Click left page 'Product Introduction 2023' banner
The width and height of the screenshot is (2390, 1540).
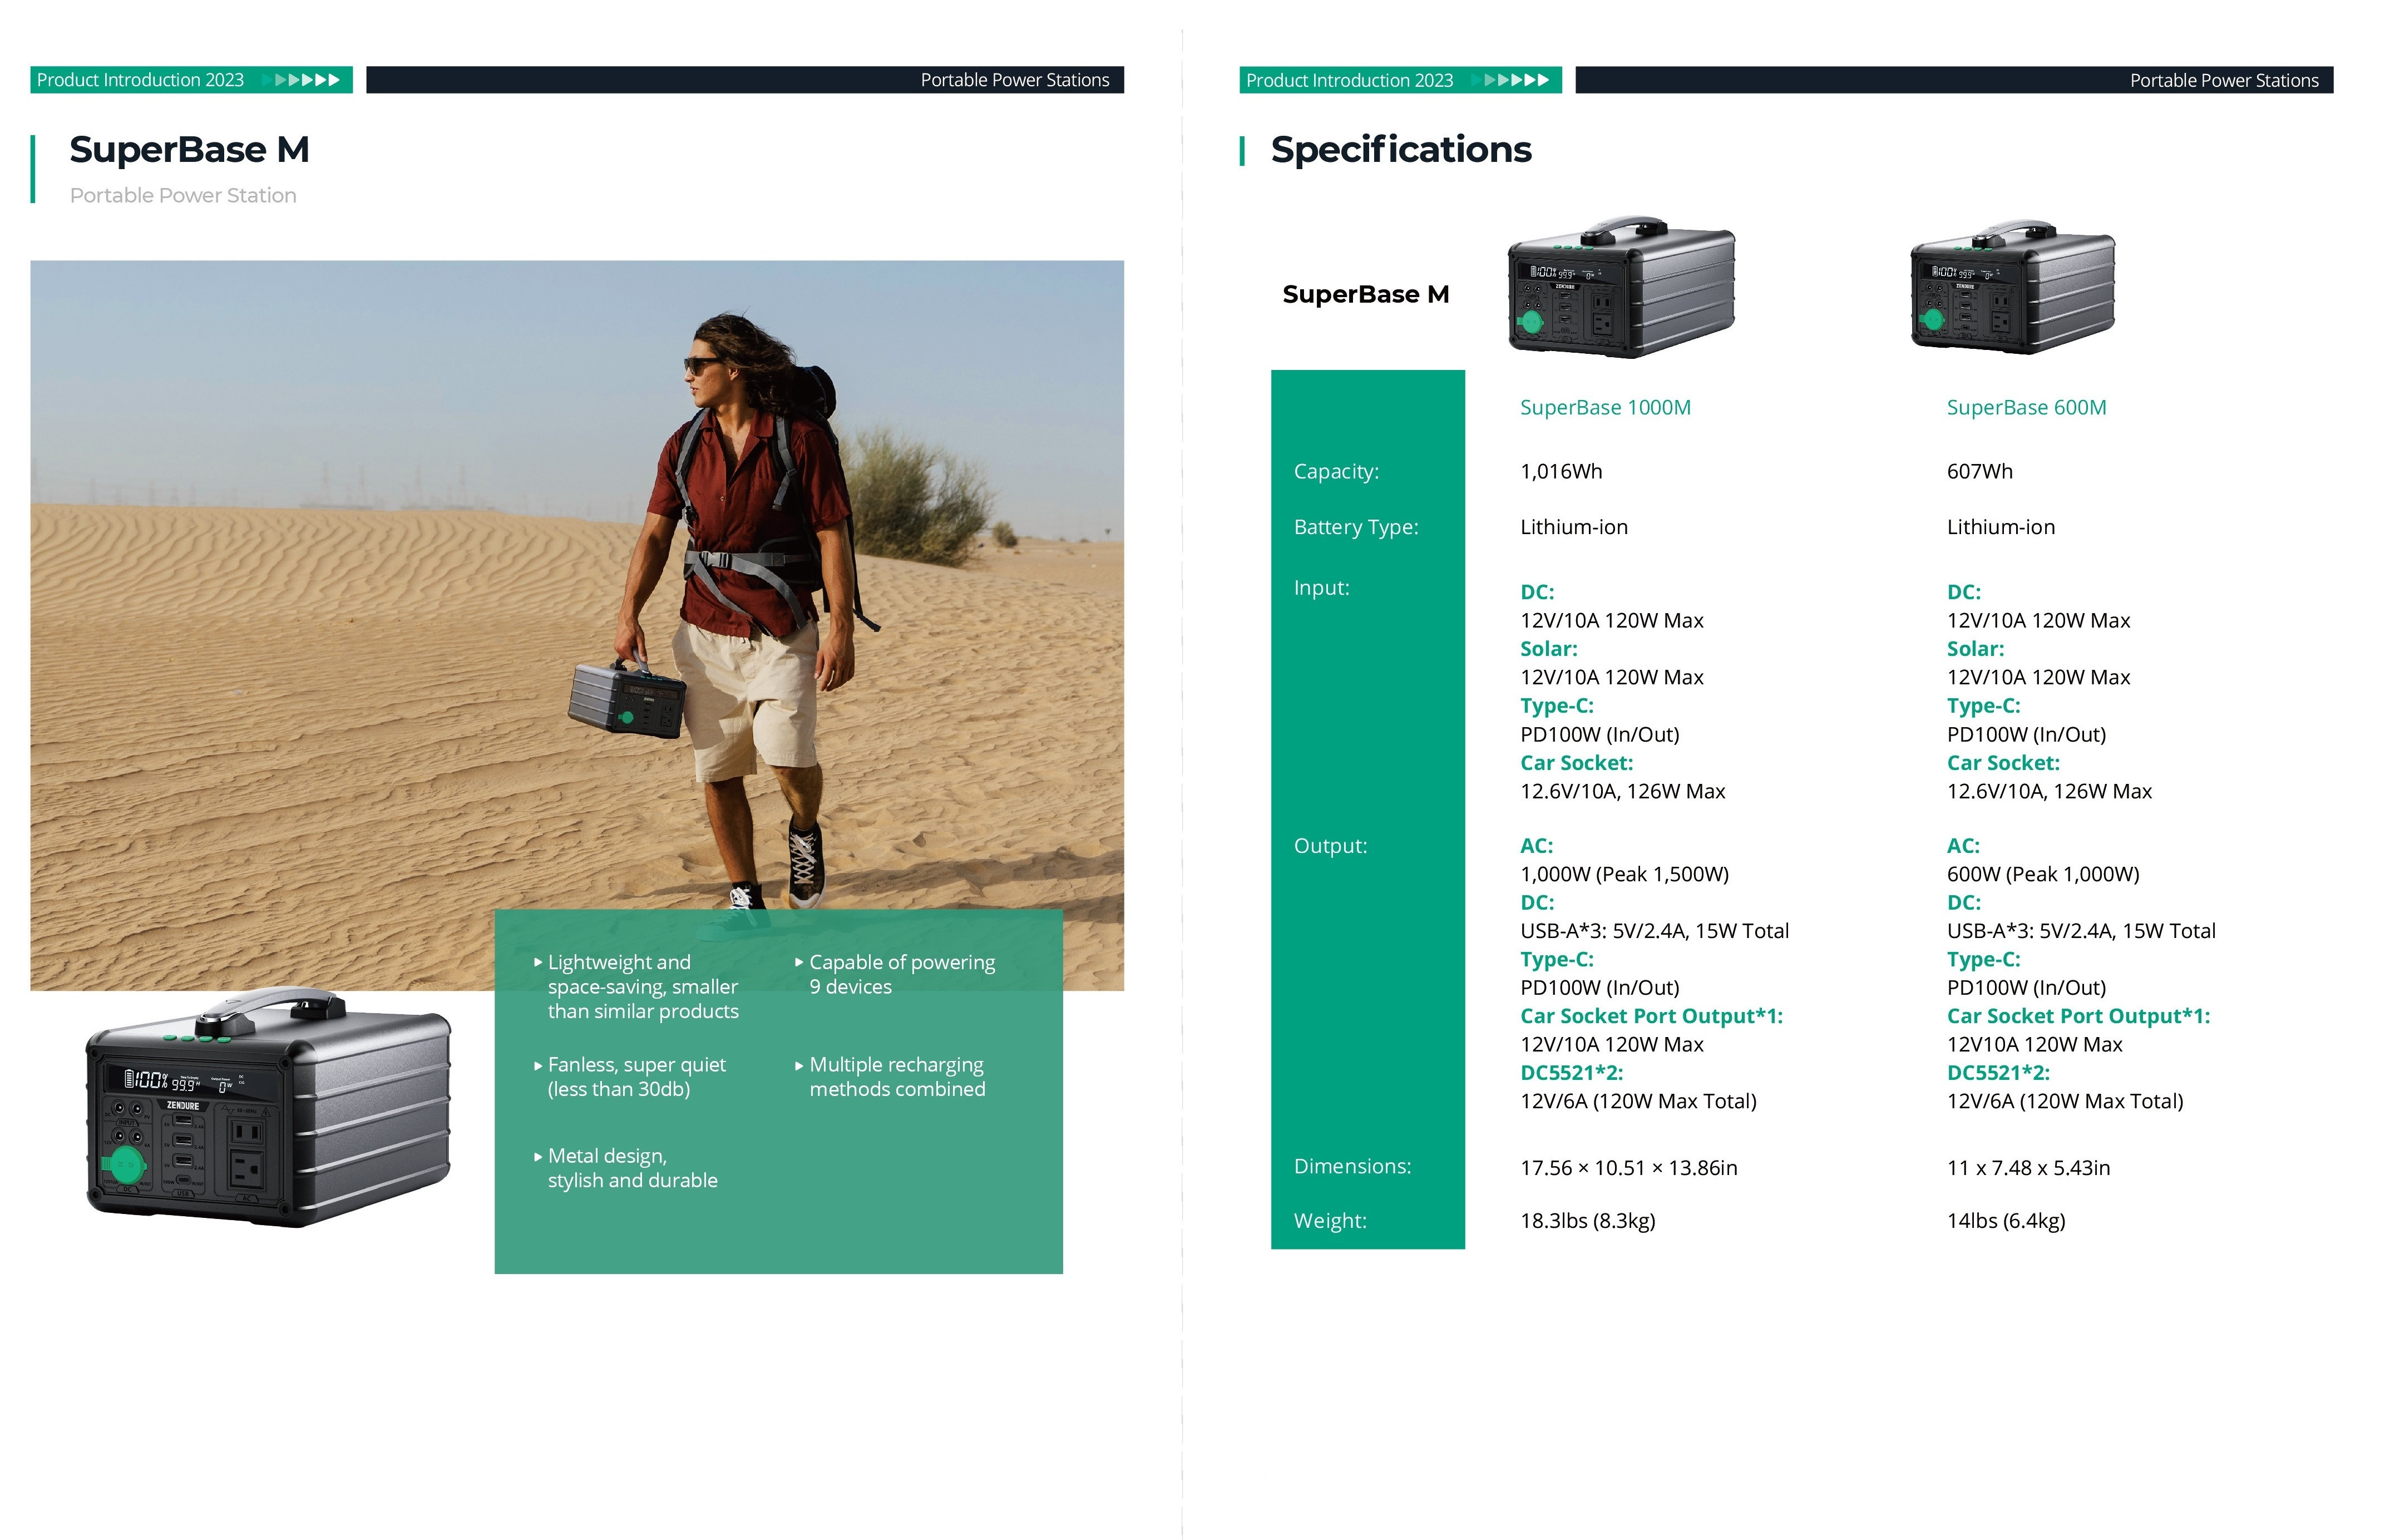click(191, 80)
